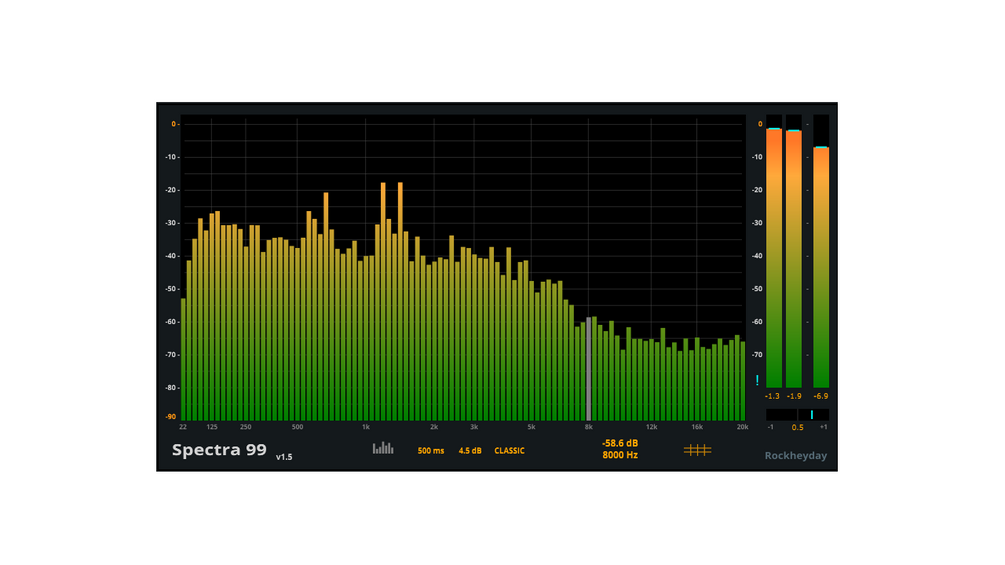This screenshot has height=565, width=1005.
Task: Click the 5k frequency axis label
Action: (x=531, y=427)
